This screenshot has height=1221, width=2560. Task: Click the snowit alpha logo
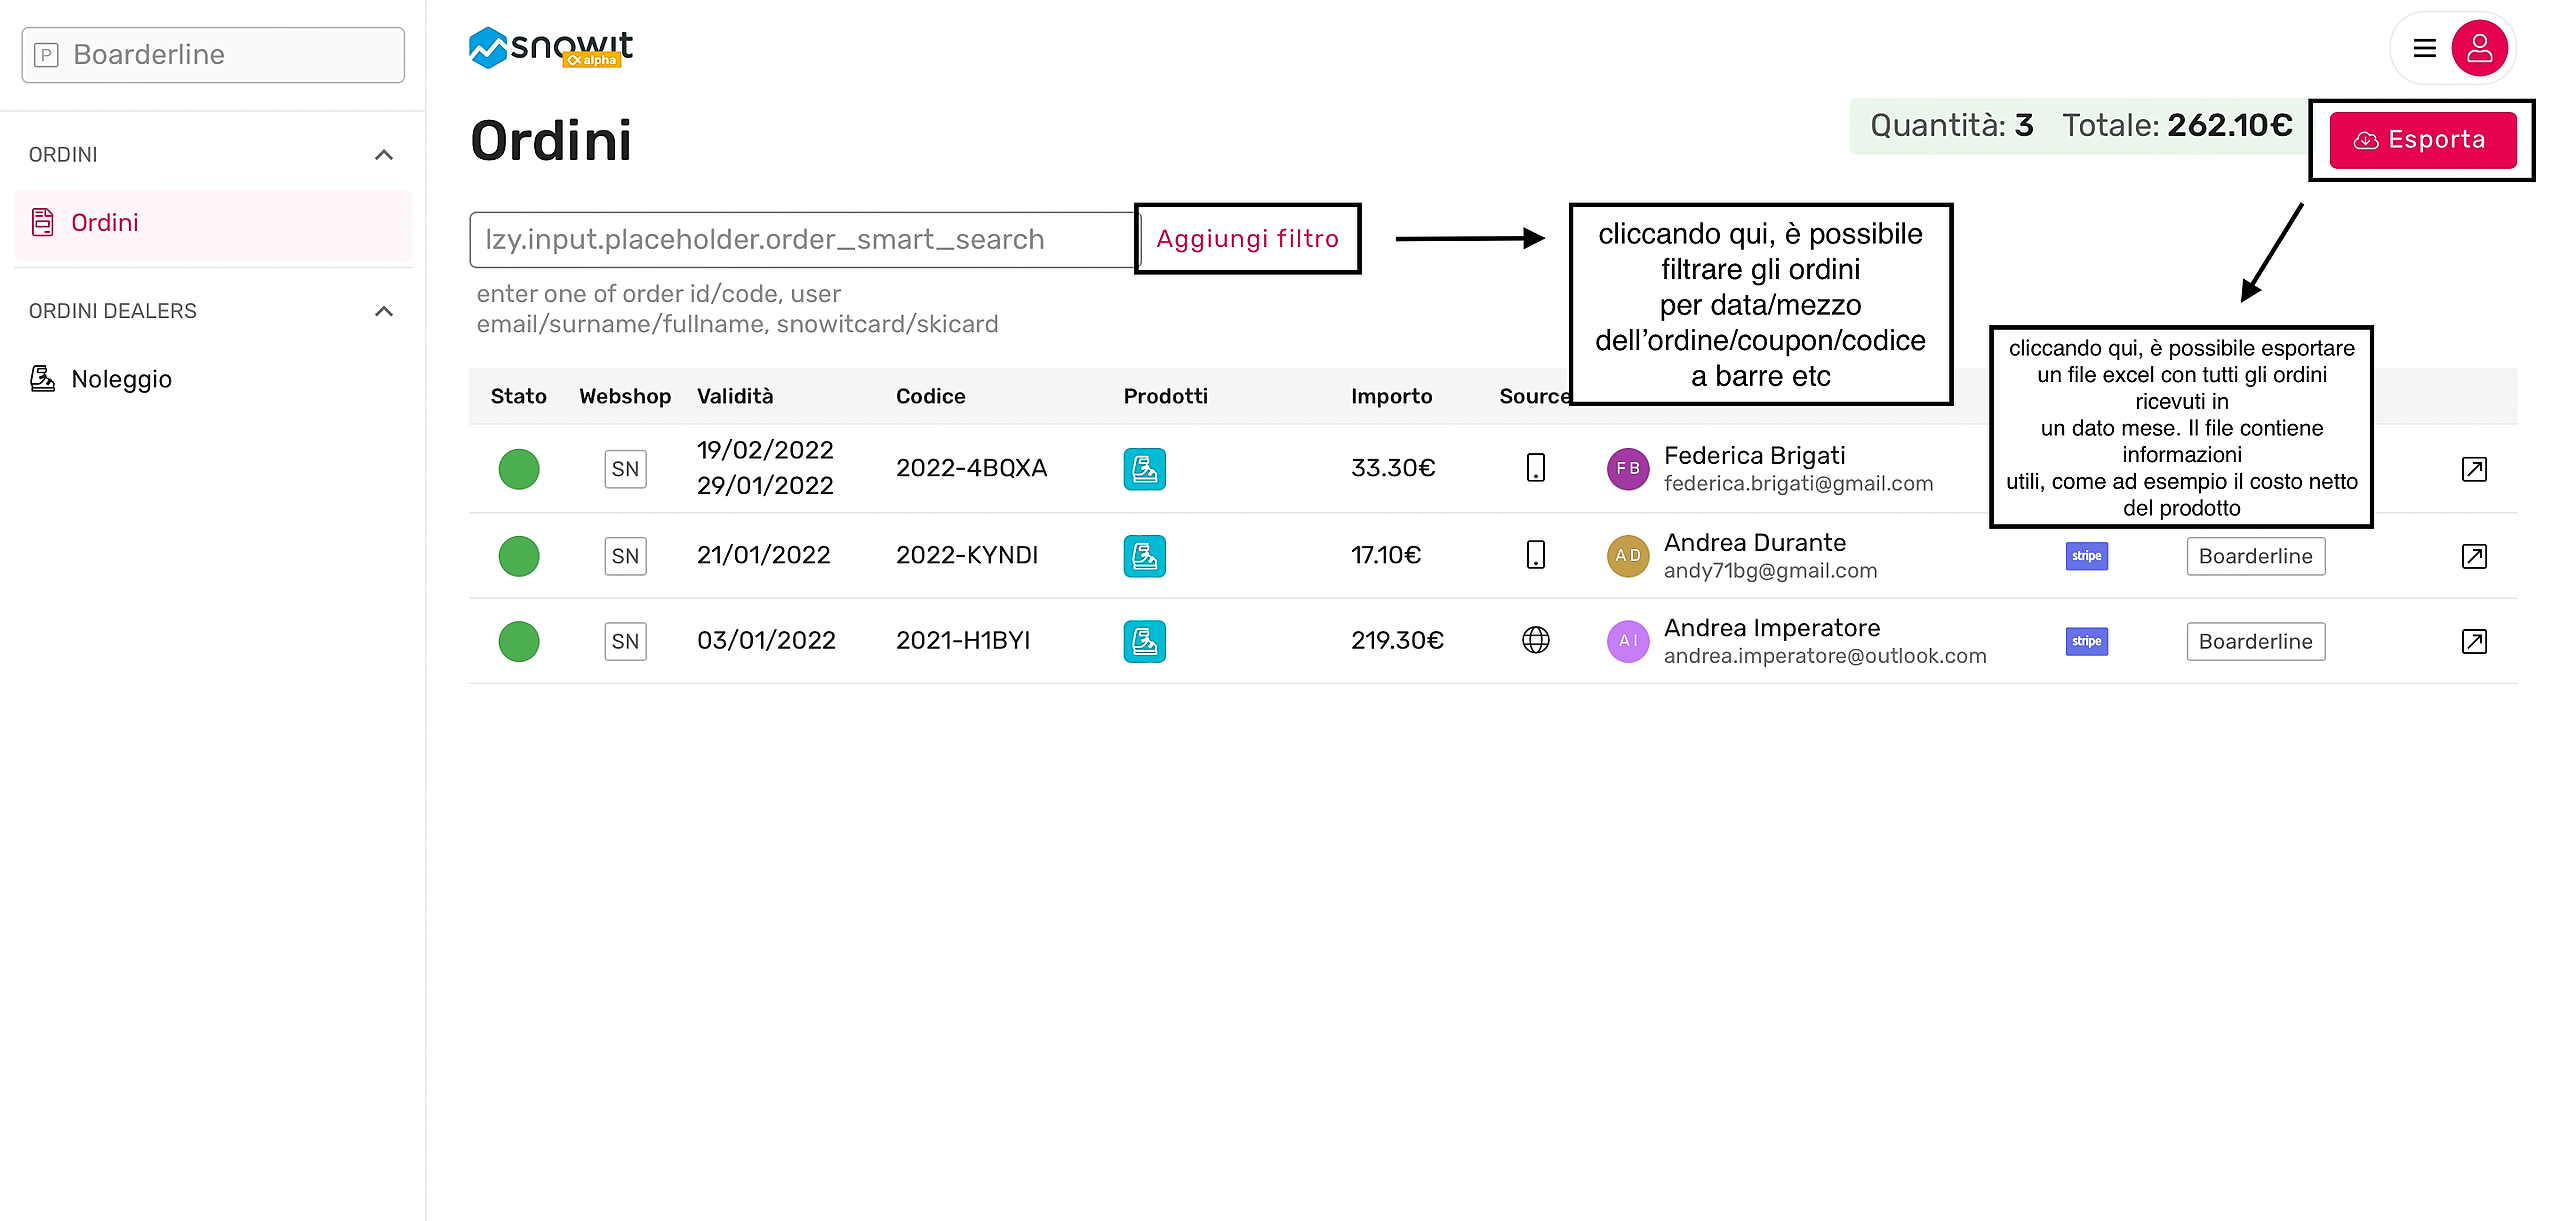coord(551,48)
